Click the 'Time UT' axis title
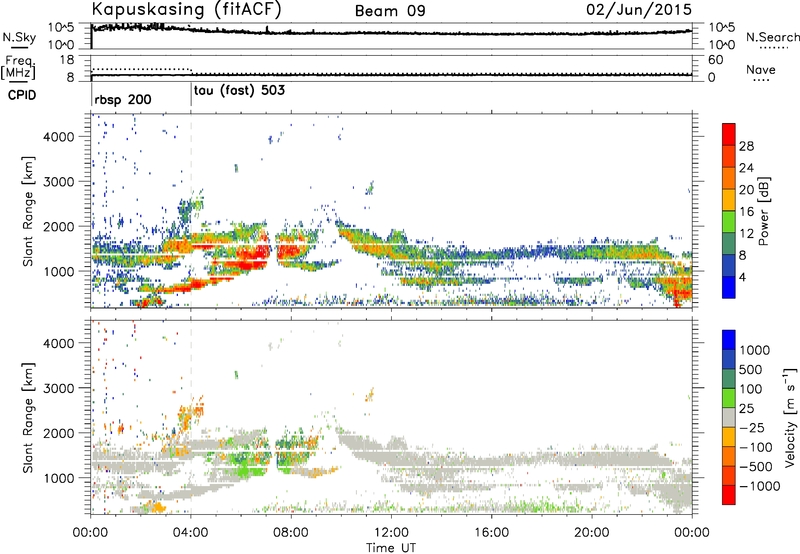Image resolution: width=800 pixels, height=554 pixels. pos(391,548)
